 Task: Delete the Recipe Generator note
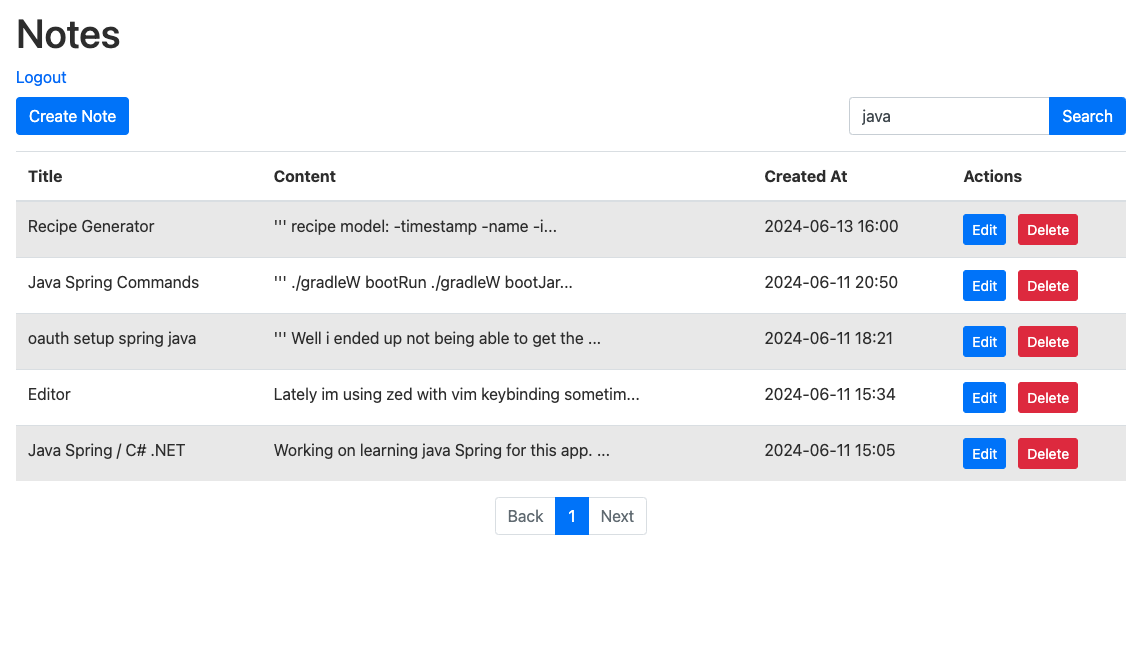tap(1047, 230)
